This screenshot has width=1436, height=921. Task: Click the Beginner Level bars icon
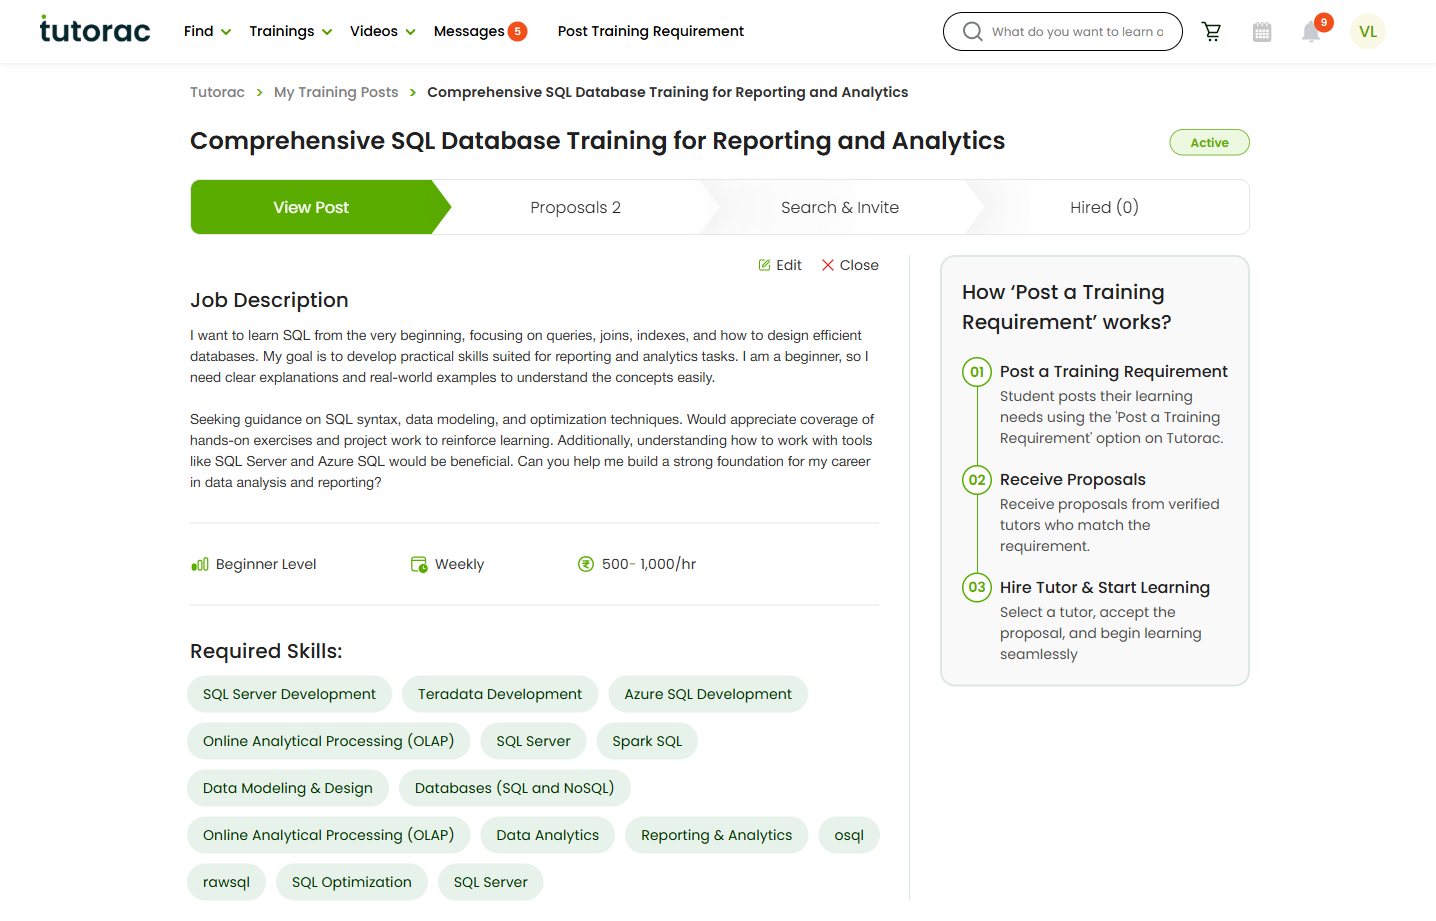point(200,564)
